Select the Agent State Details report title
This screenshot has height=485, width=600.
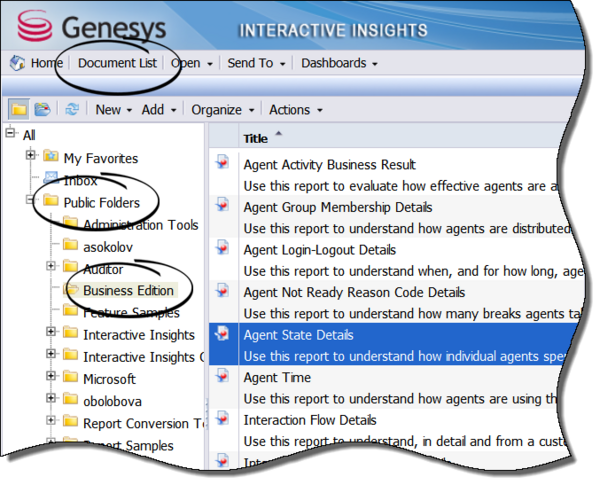click(x=298, y=335)
